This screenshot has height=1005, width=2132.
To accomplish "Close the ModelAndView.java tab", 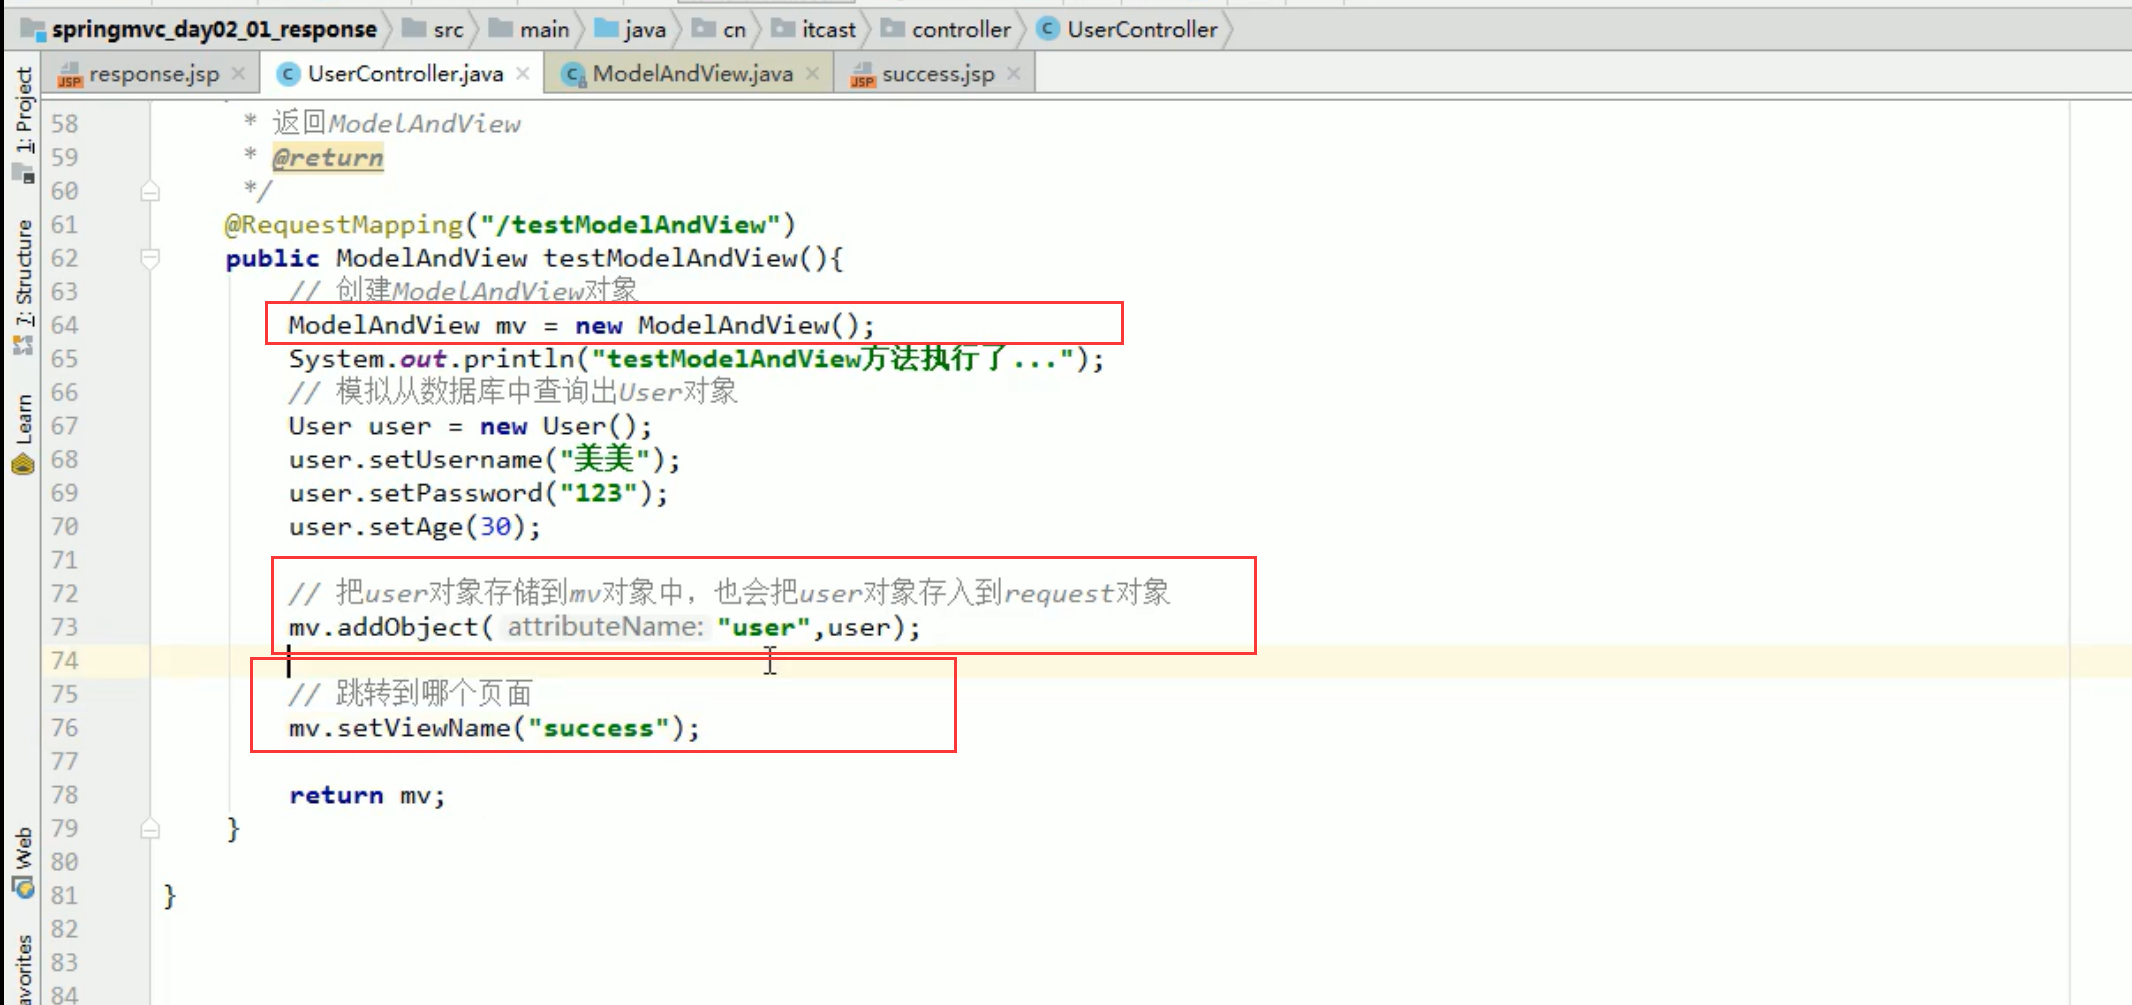I will [813, 73].
